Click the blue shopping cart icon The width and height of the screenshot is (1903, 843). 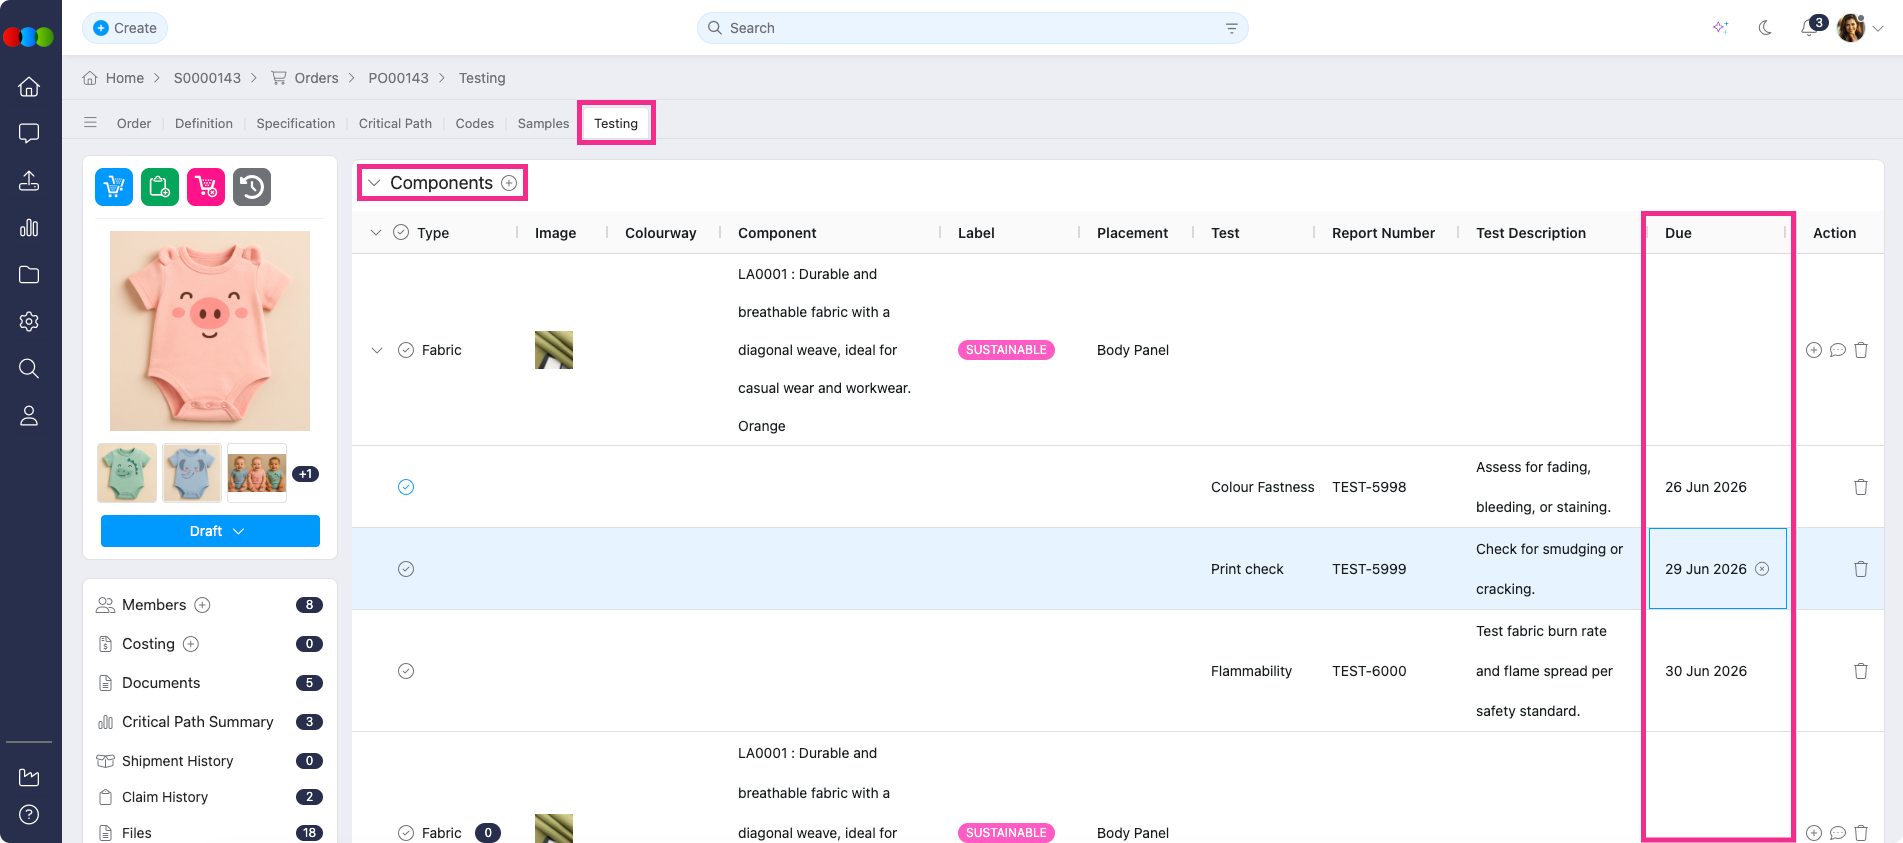tap(114, 187)
